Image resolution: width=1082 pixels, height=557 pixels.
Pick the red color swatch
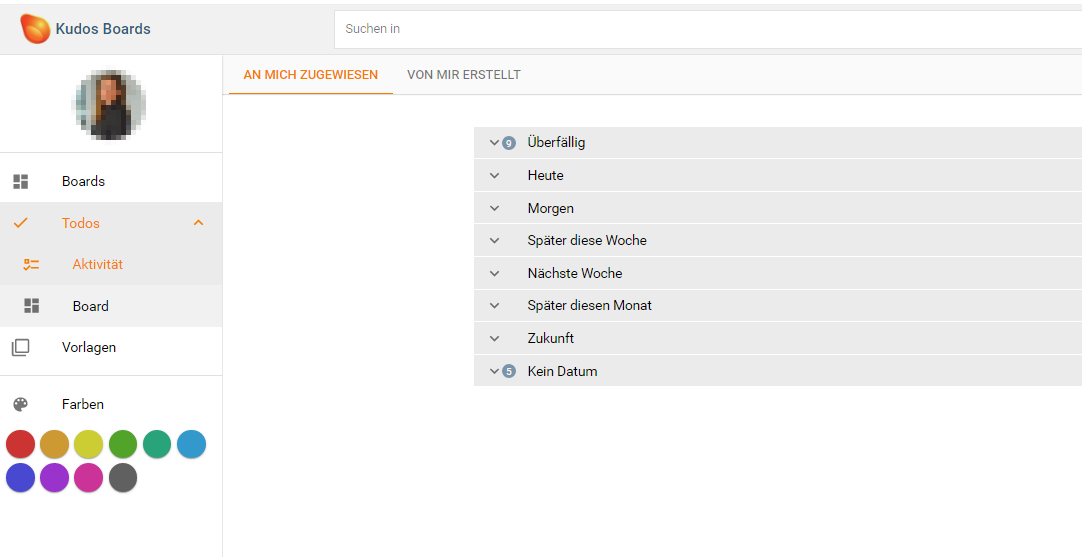pos(20,444)
